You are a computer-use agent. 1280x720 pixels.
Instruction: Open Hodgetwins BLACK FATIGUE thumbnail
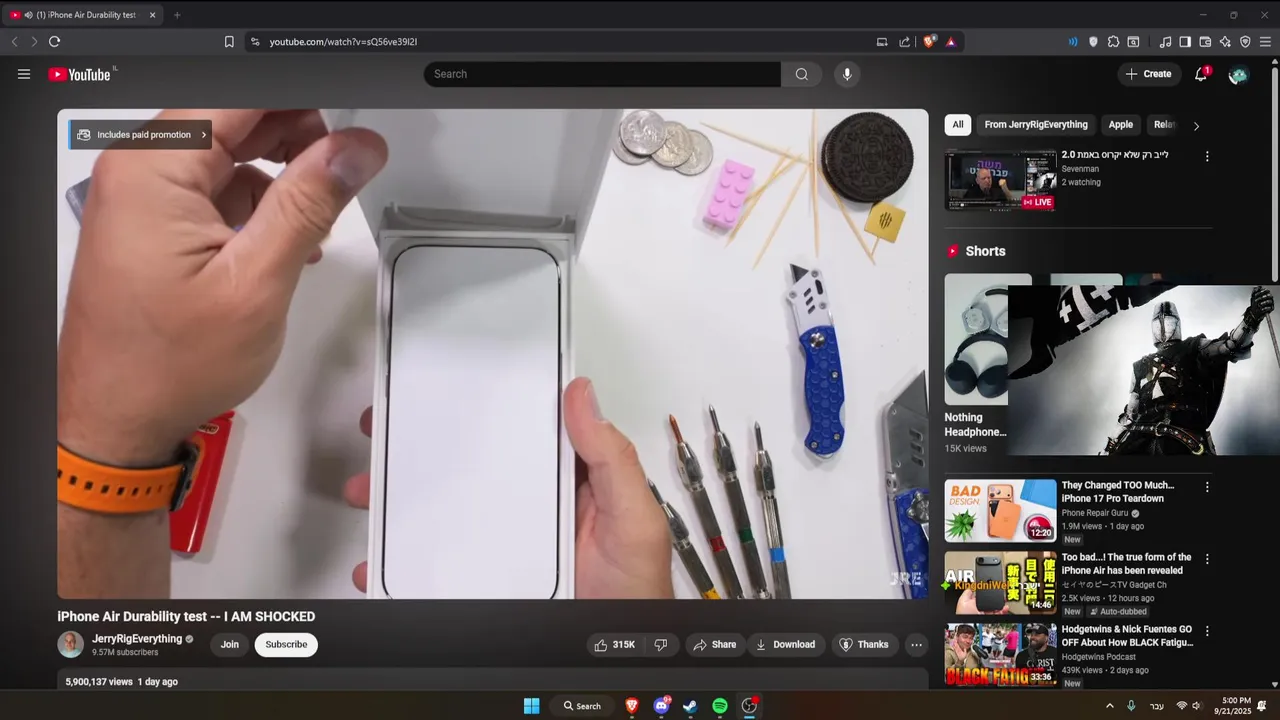point(1001,654)
